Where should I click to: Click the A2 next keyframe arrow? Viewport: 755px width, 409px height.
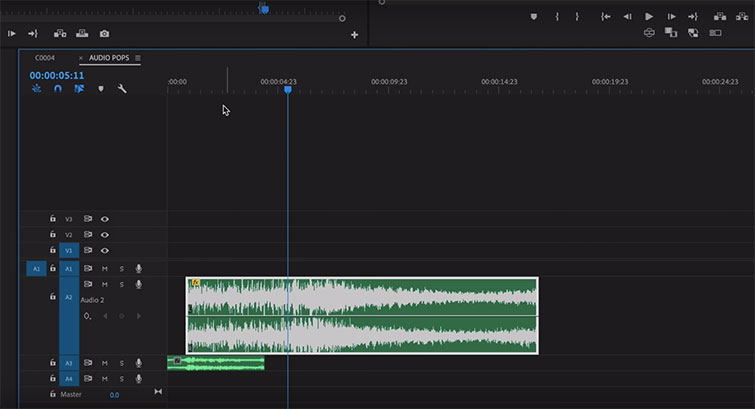pos(137,316)
